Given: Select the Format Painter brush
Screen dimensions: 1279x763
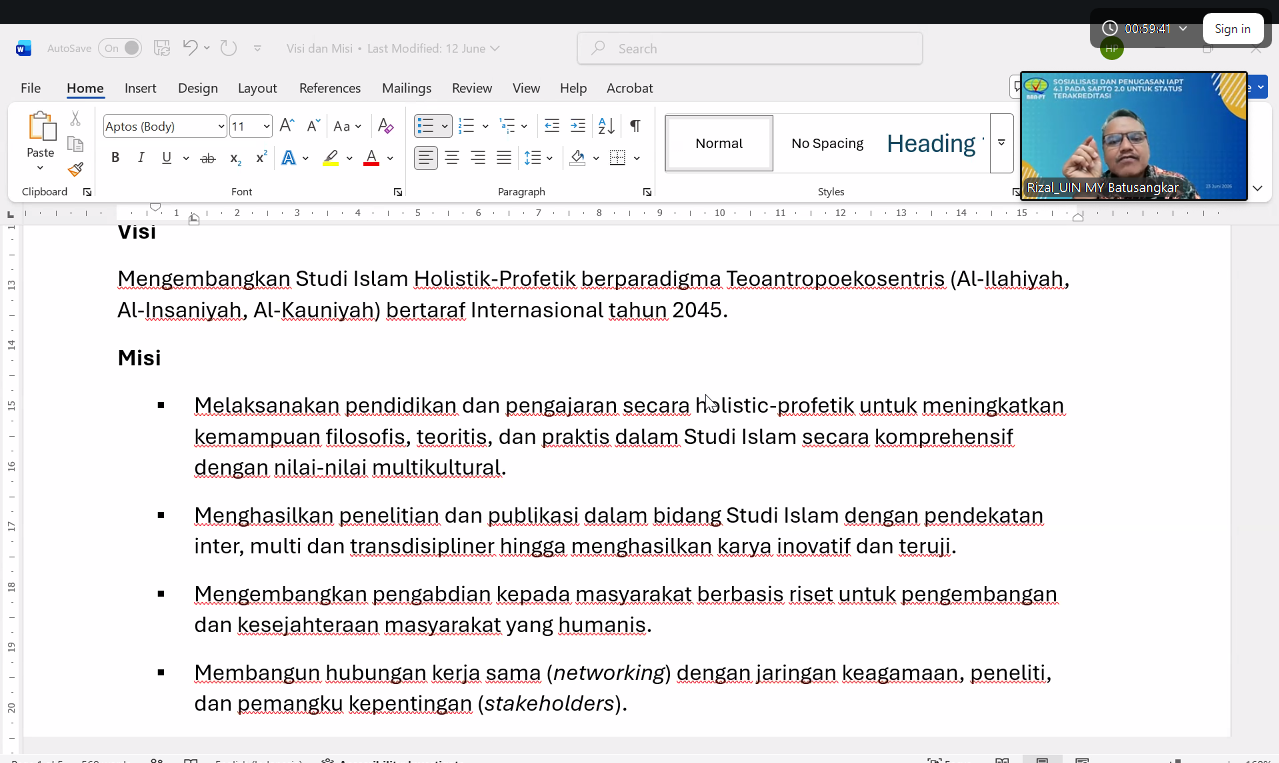Looking at the screenshot, I should [x=75, y=169].
